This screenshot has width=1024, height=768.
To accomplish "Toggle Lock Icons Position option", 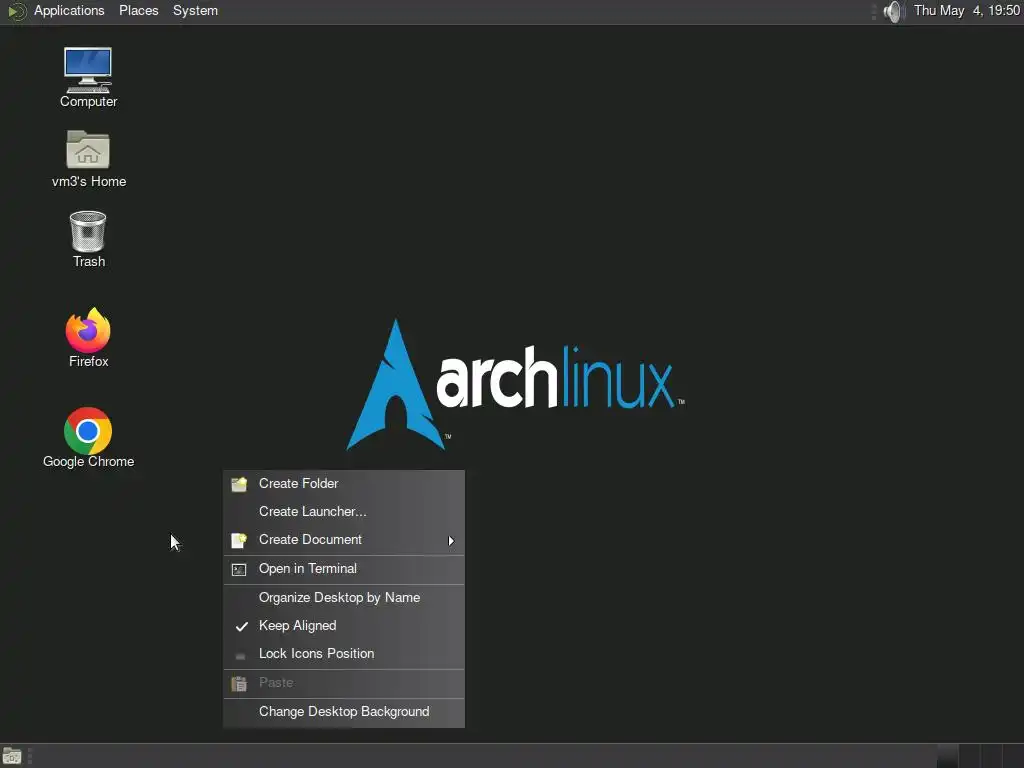I will [344, 654].
